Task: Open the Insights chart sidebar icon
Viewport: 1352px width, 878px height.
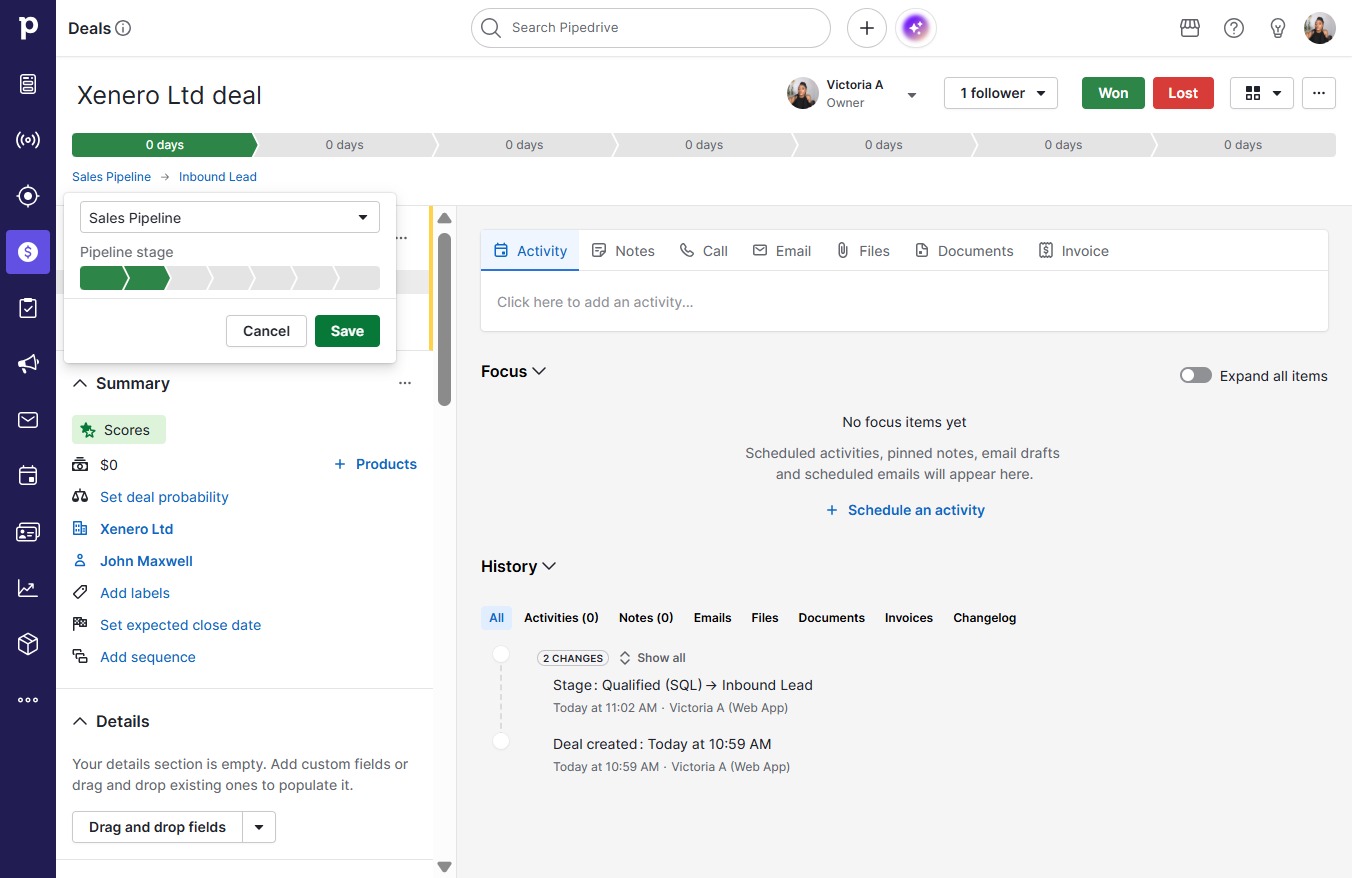Action: click(x=28, y=588)
